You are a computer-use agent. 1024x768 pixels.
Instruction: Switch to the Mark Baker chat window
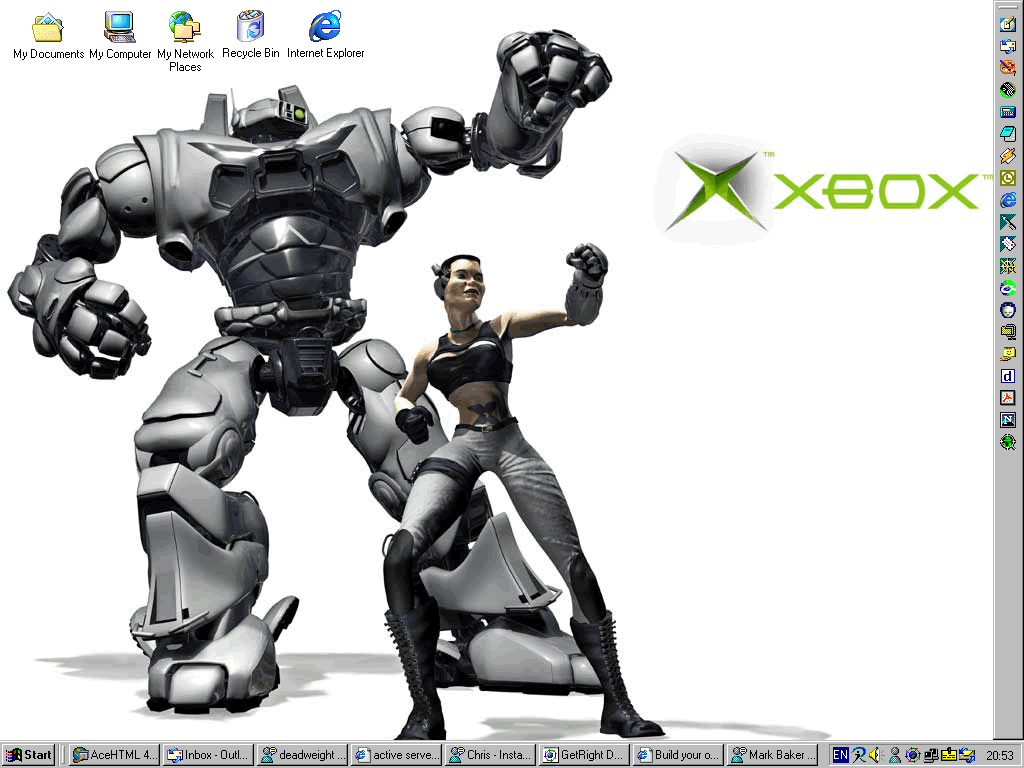pos(772,755)
